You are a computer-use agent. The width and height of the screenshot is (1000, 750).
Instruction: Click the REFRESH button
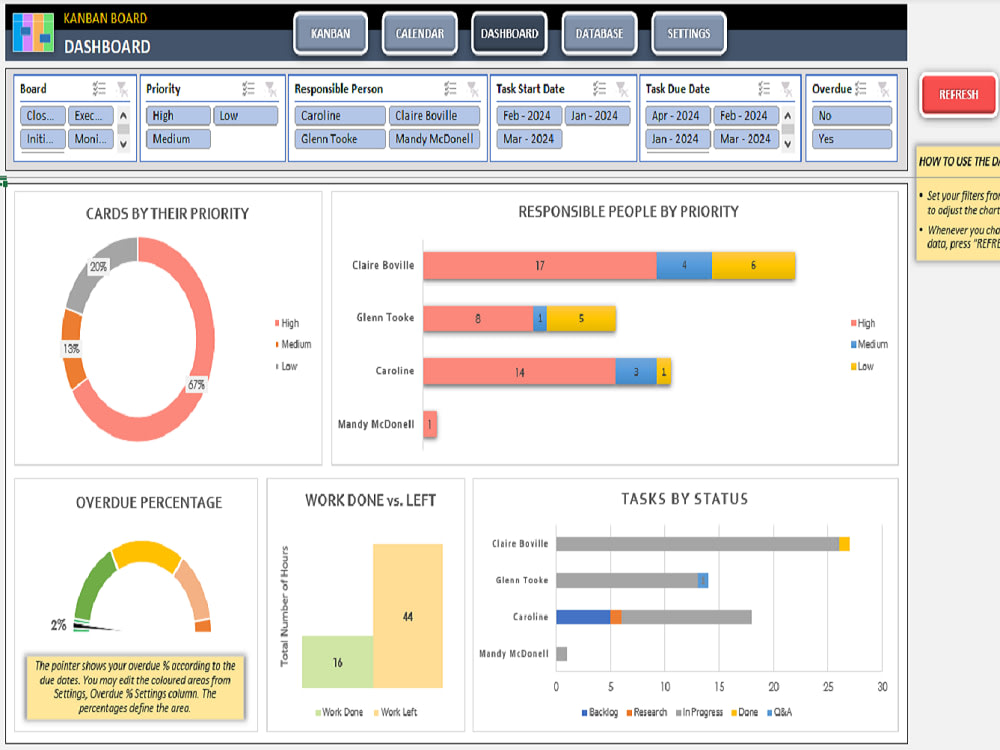[x=957, y=94]
